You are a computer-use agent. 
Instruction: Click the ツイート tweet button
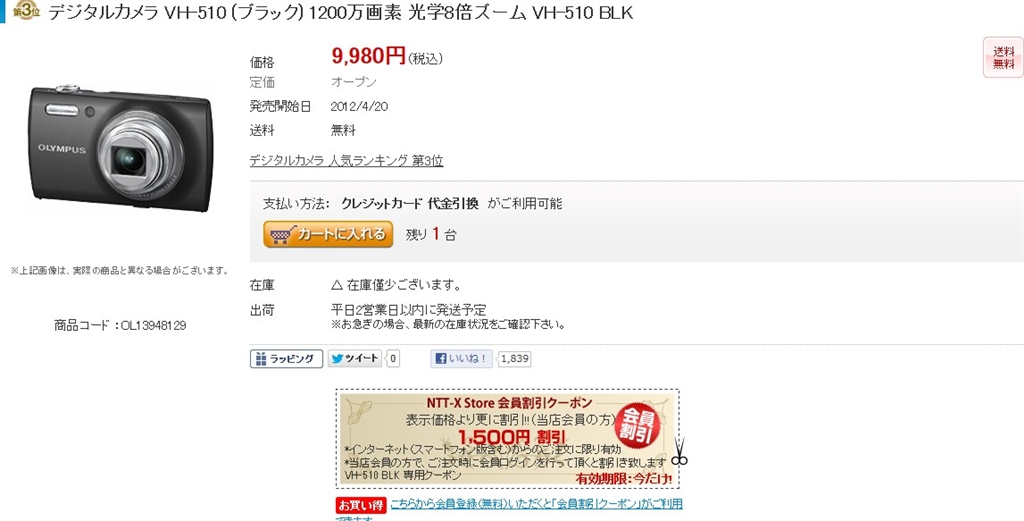(x=355, y=358)
